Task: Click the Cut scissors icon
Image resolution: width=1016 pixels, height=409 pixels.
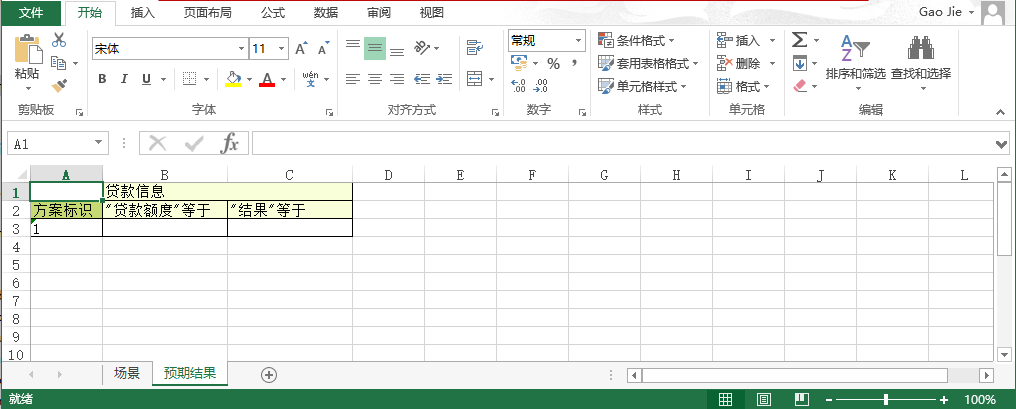Action: point(58,40)
